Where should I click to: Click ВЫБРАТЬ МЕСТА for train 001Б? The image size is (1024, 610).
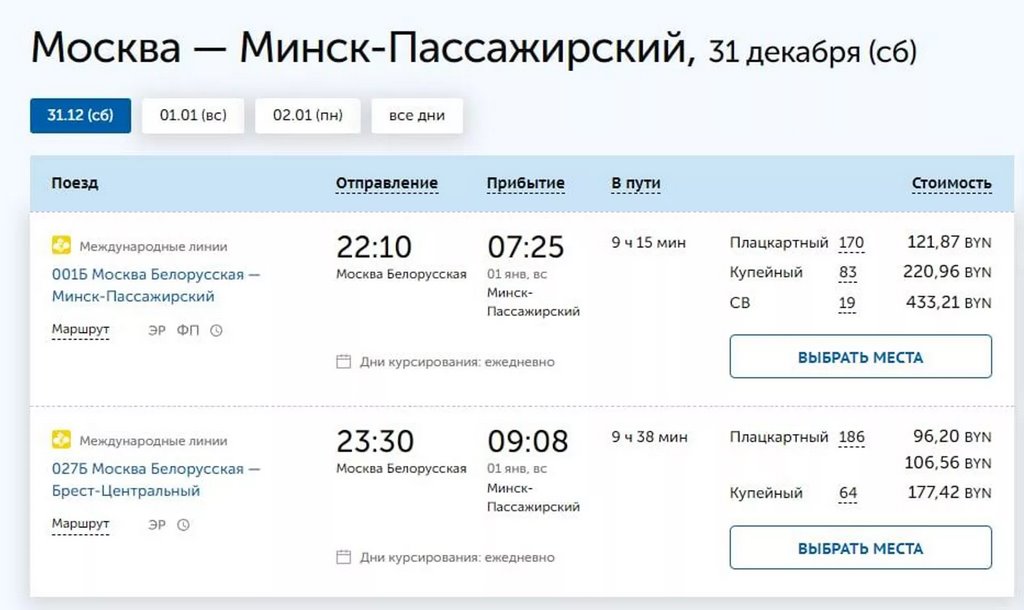859,356
